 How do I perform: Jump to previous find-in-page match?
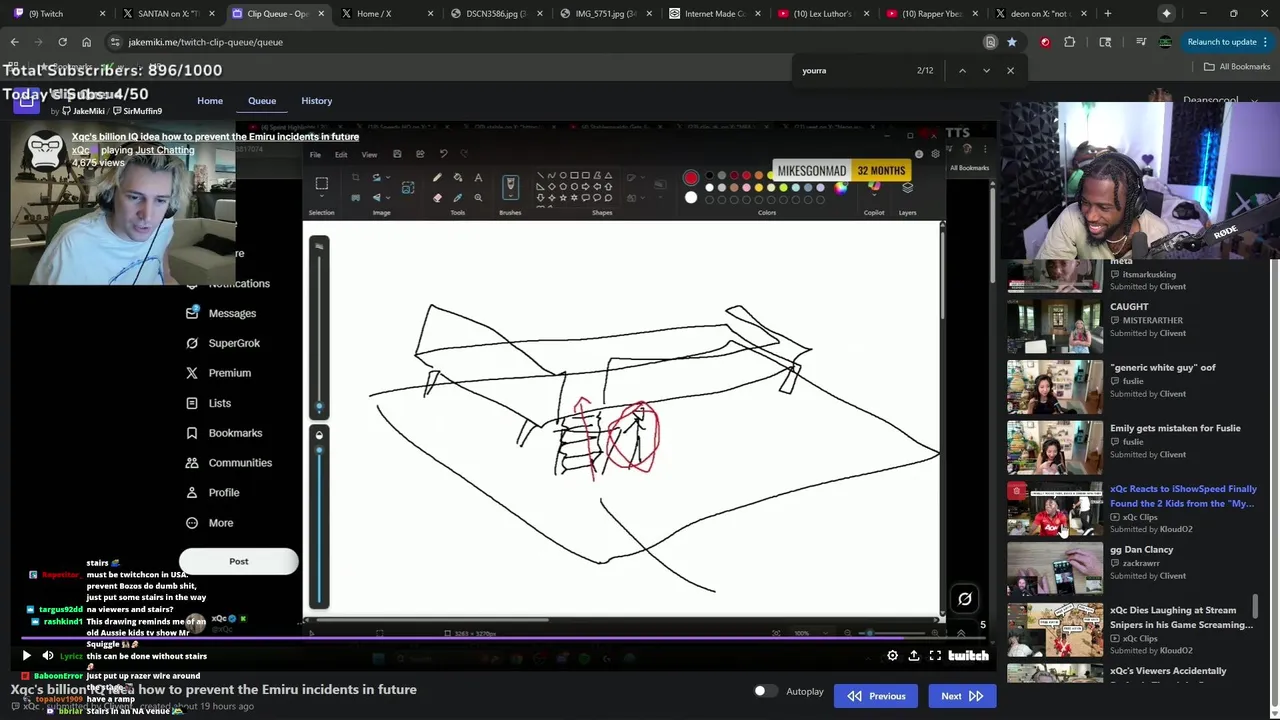962,70
